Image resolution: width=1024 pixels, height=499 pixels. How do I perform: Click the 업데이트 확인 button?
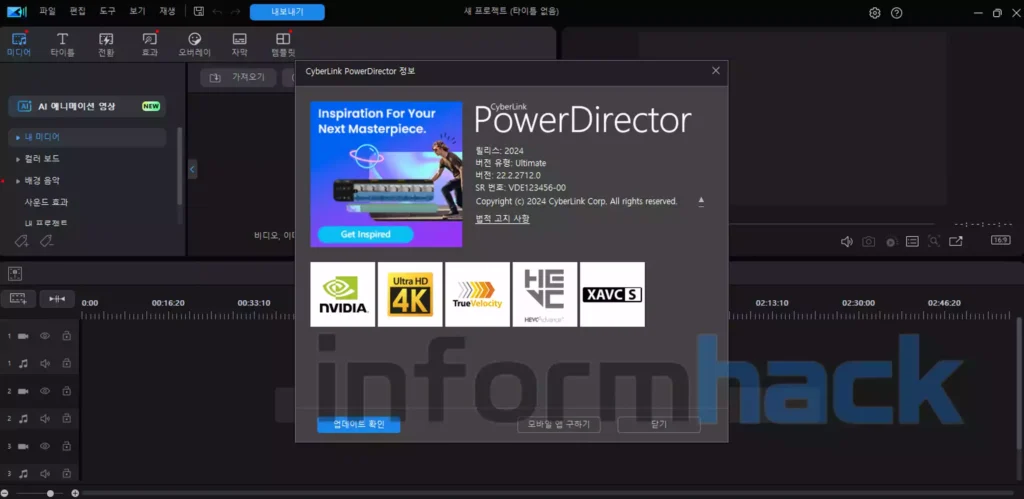359,425
